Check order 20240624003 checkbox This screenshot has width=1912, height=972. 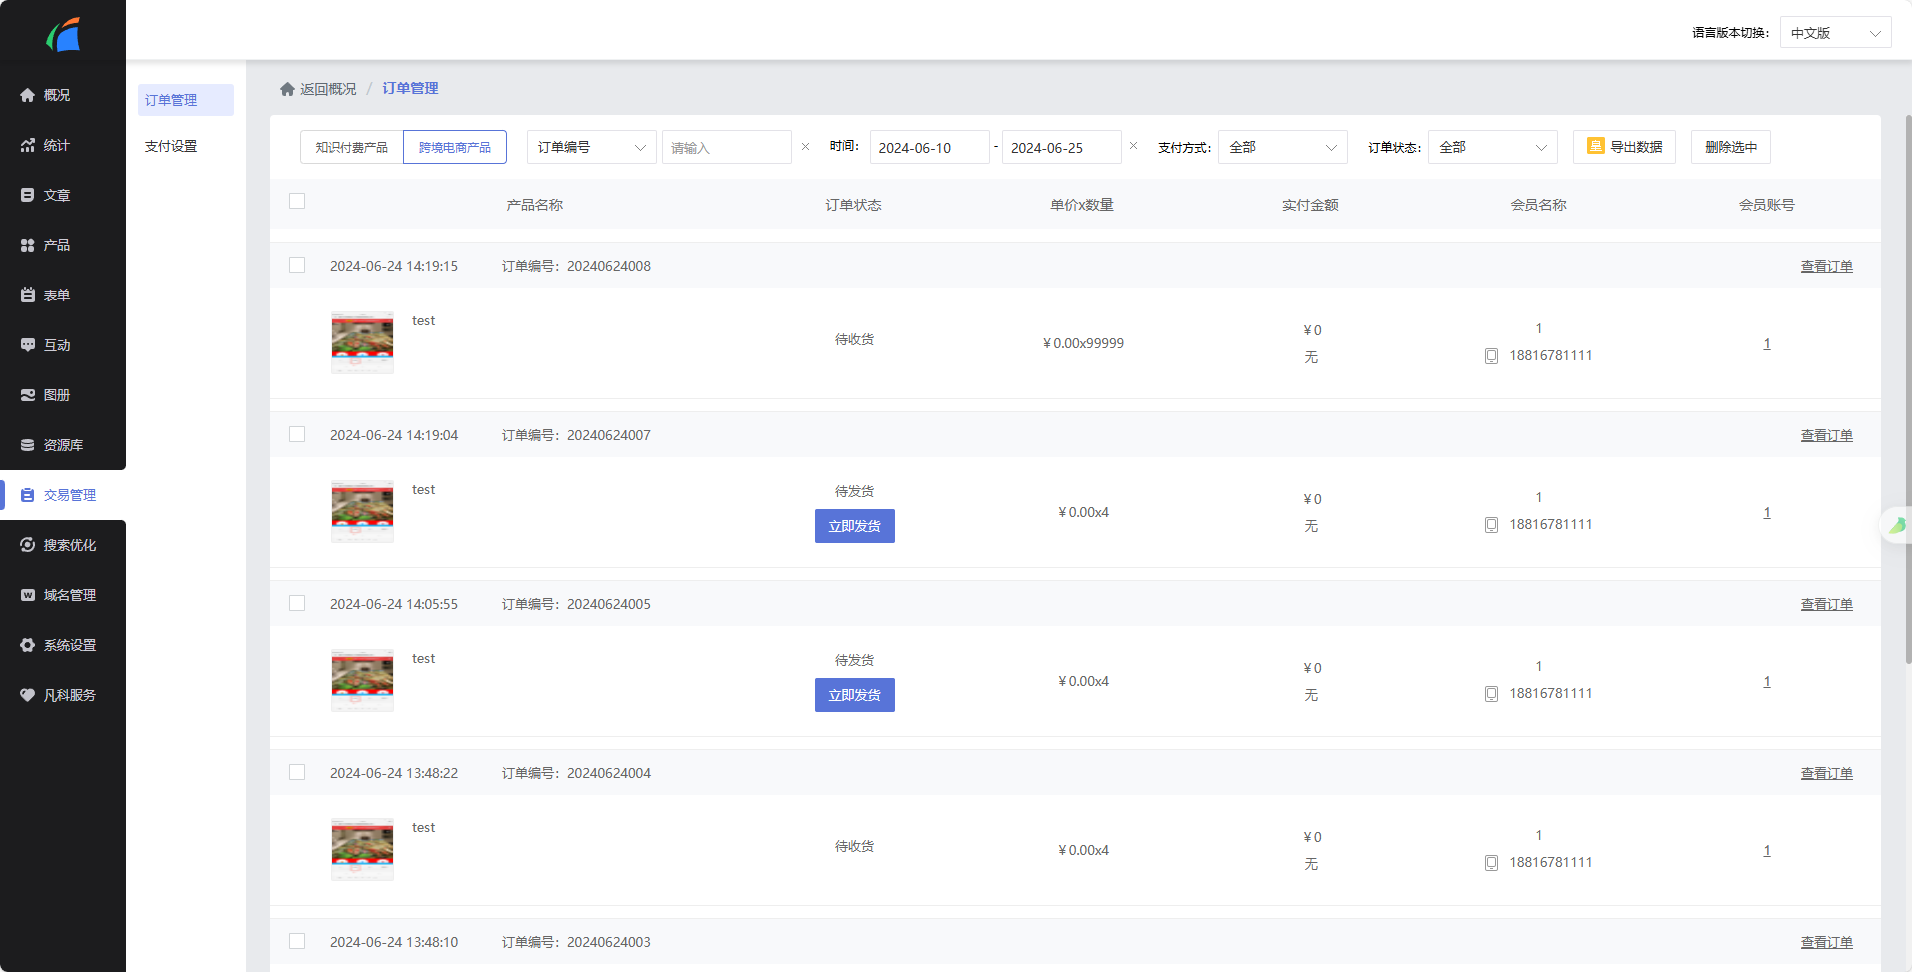[297, 941]
